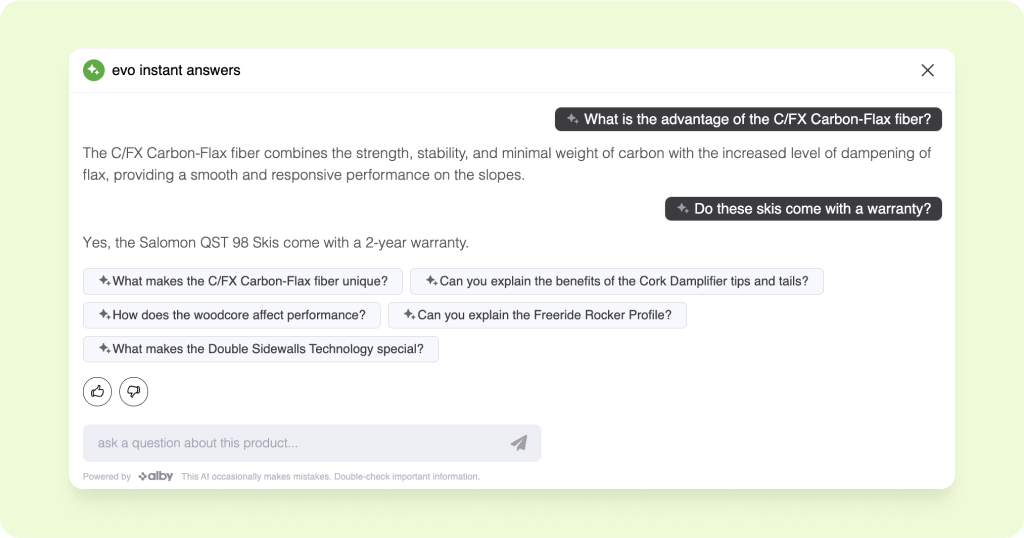Viewport: 1024px width, 538px height.
Task: Pick the Freeride Rocker Profile suggestion
Action: point(537,315)
